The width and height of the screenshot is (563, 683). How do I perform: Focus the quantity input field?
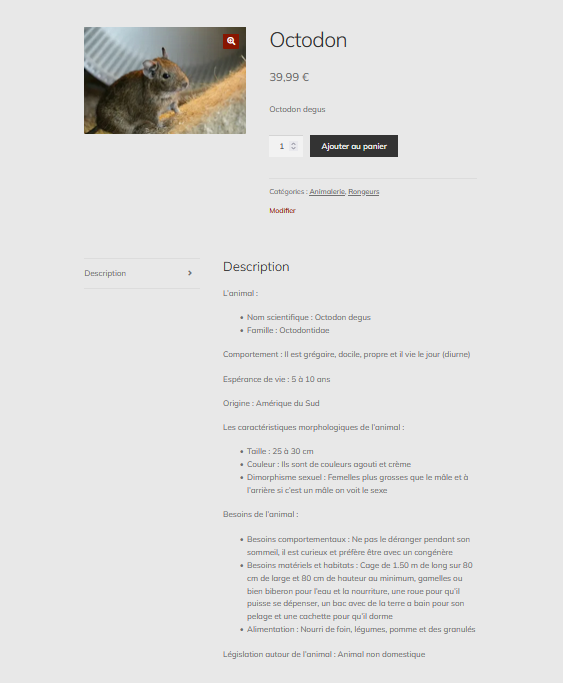[x=286, y=146]
